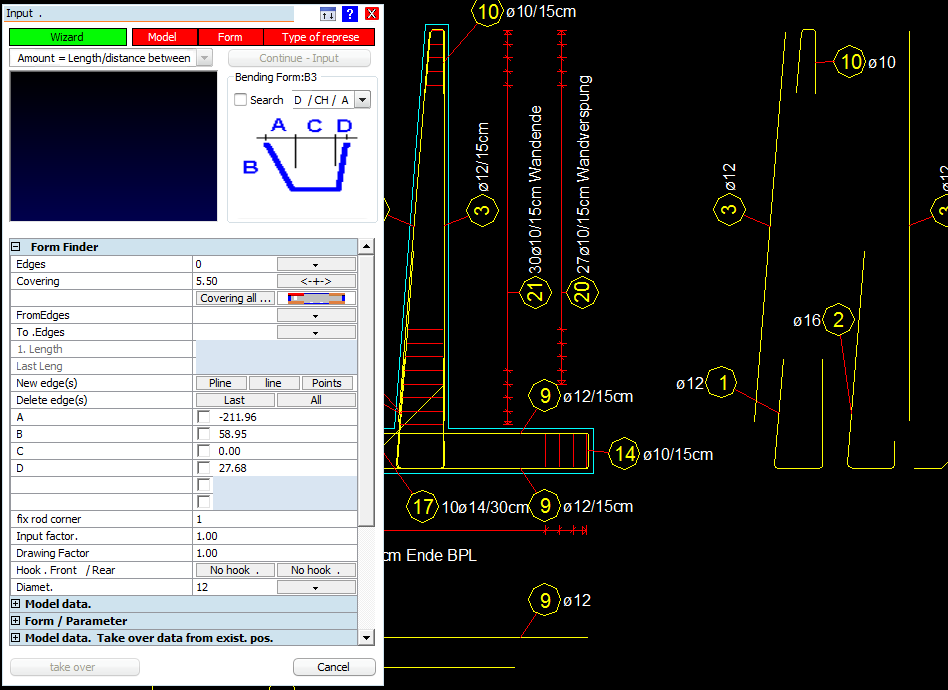This screenshot has height=690, width=948.
Task: Click the scroll down arrow of property list
Action: click(x=366, y=637)
